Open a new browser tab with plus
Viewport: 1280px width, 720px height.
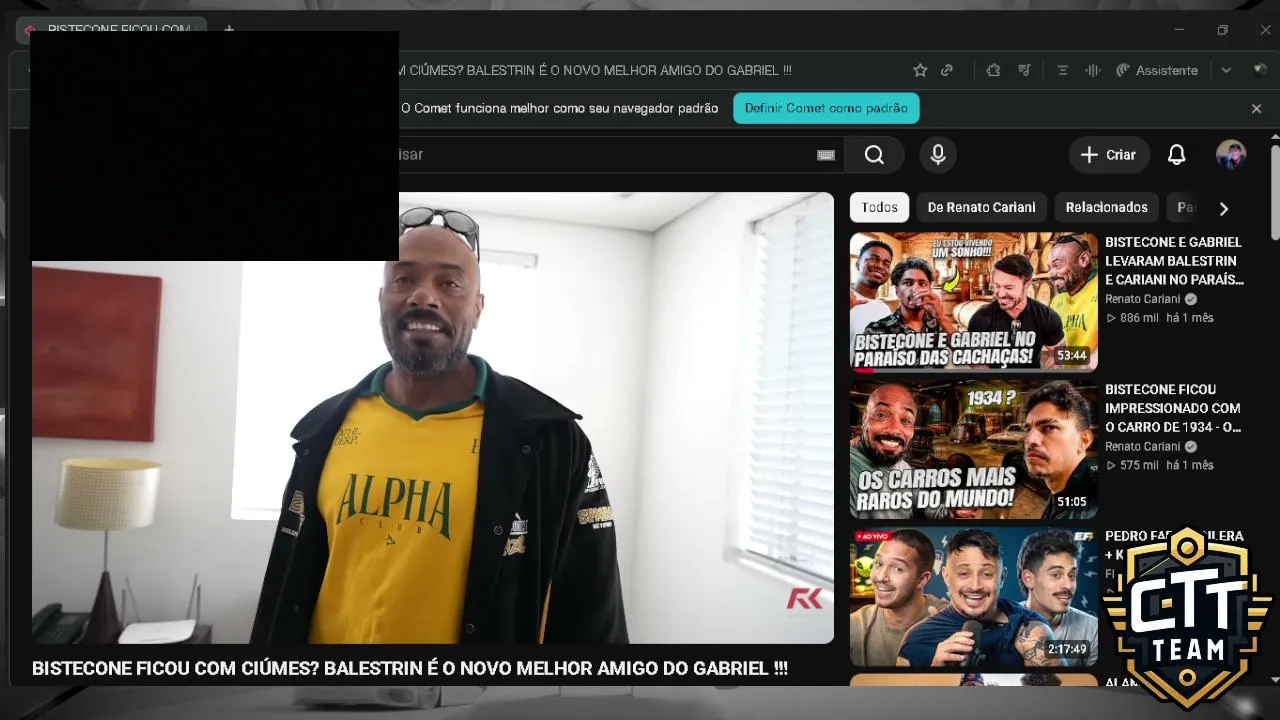(229, 30)
